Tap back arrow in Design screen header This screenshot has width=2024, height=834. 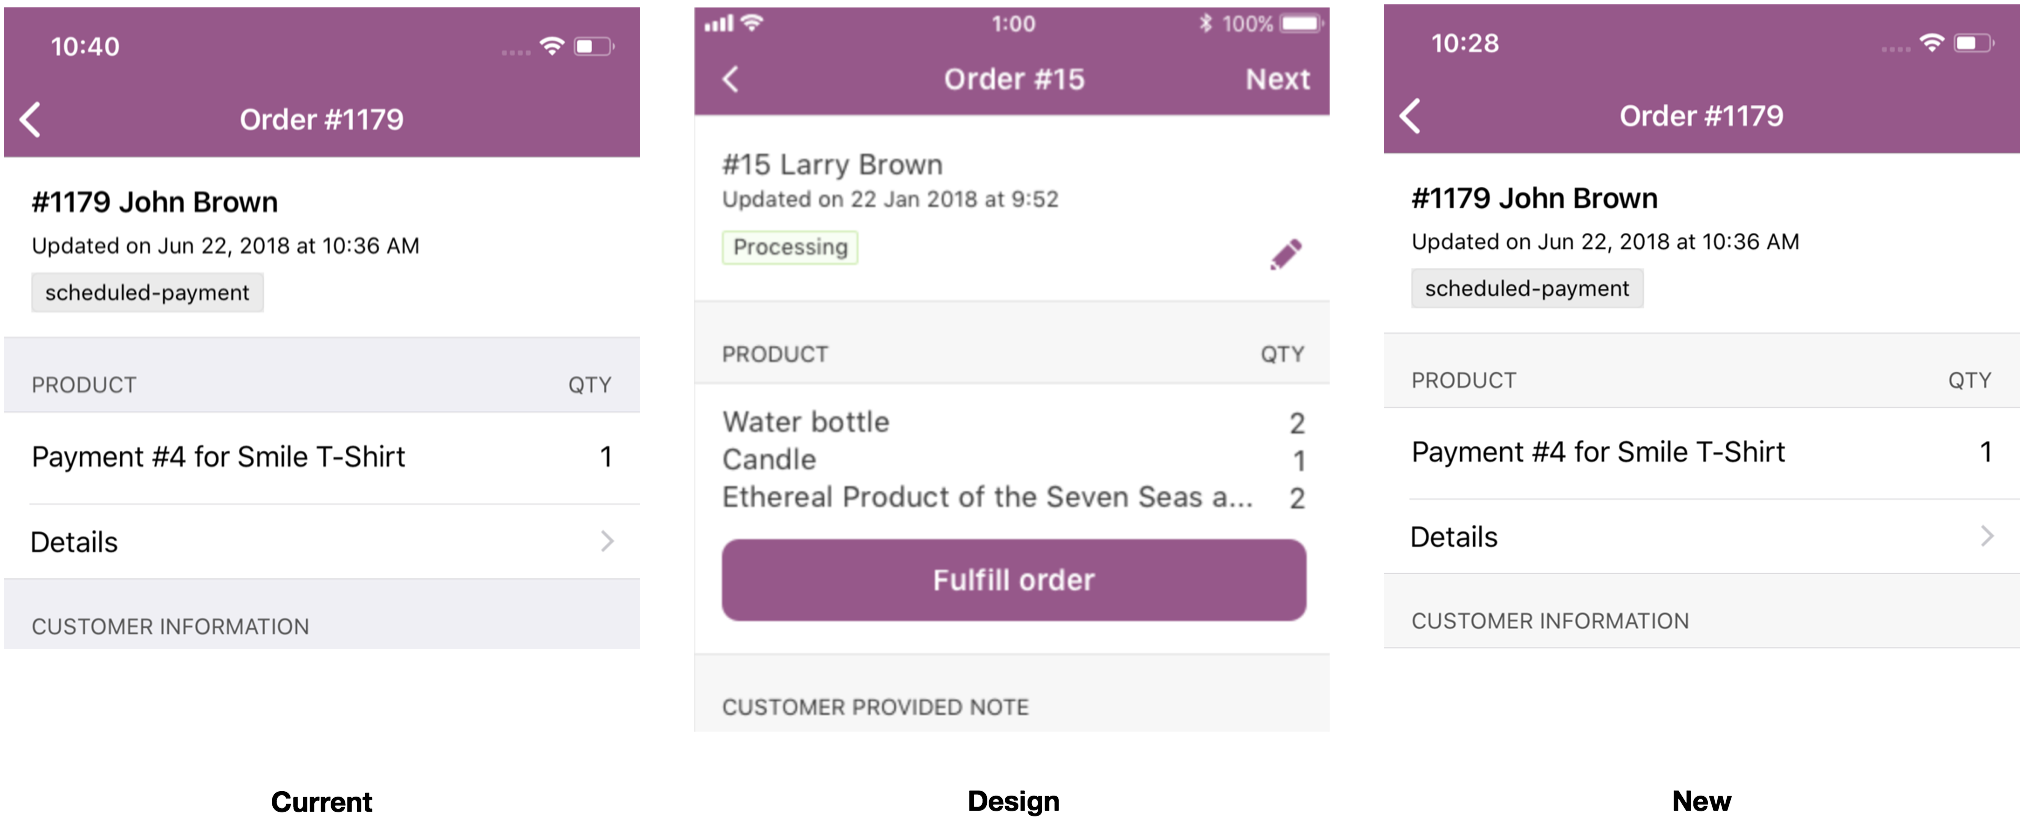(x=731, y=79)
